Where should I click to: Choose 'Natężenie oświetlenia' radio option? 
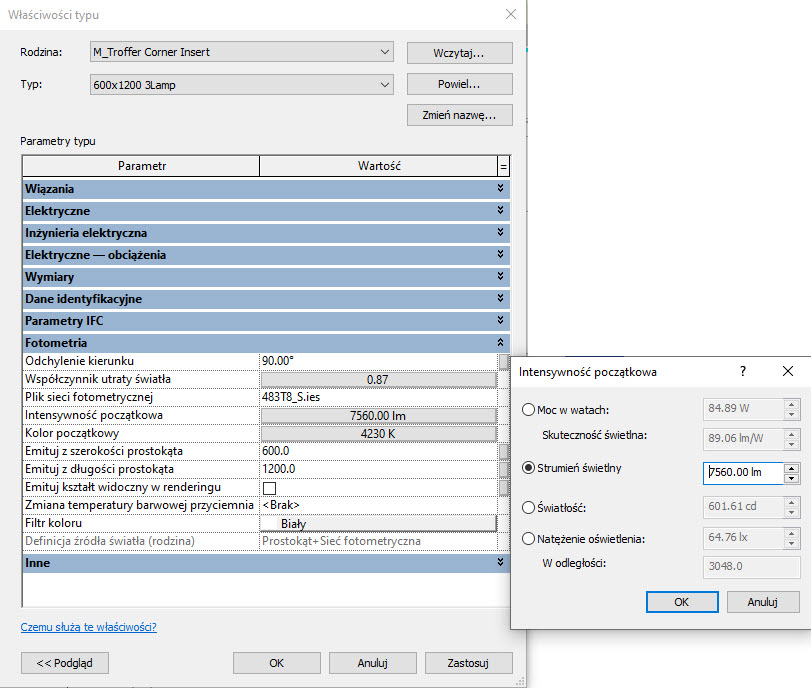530,539
